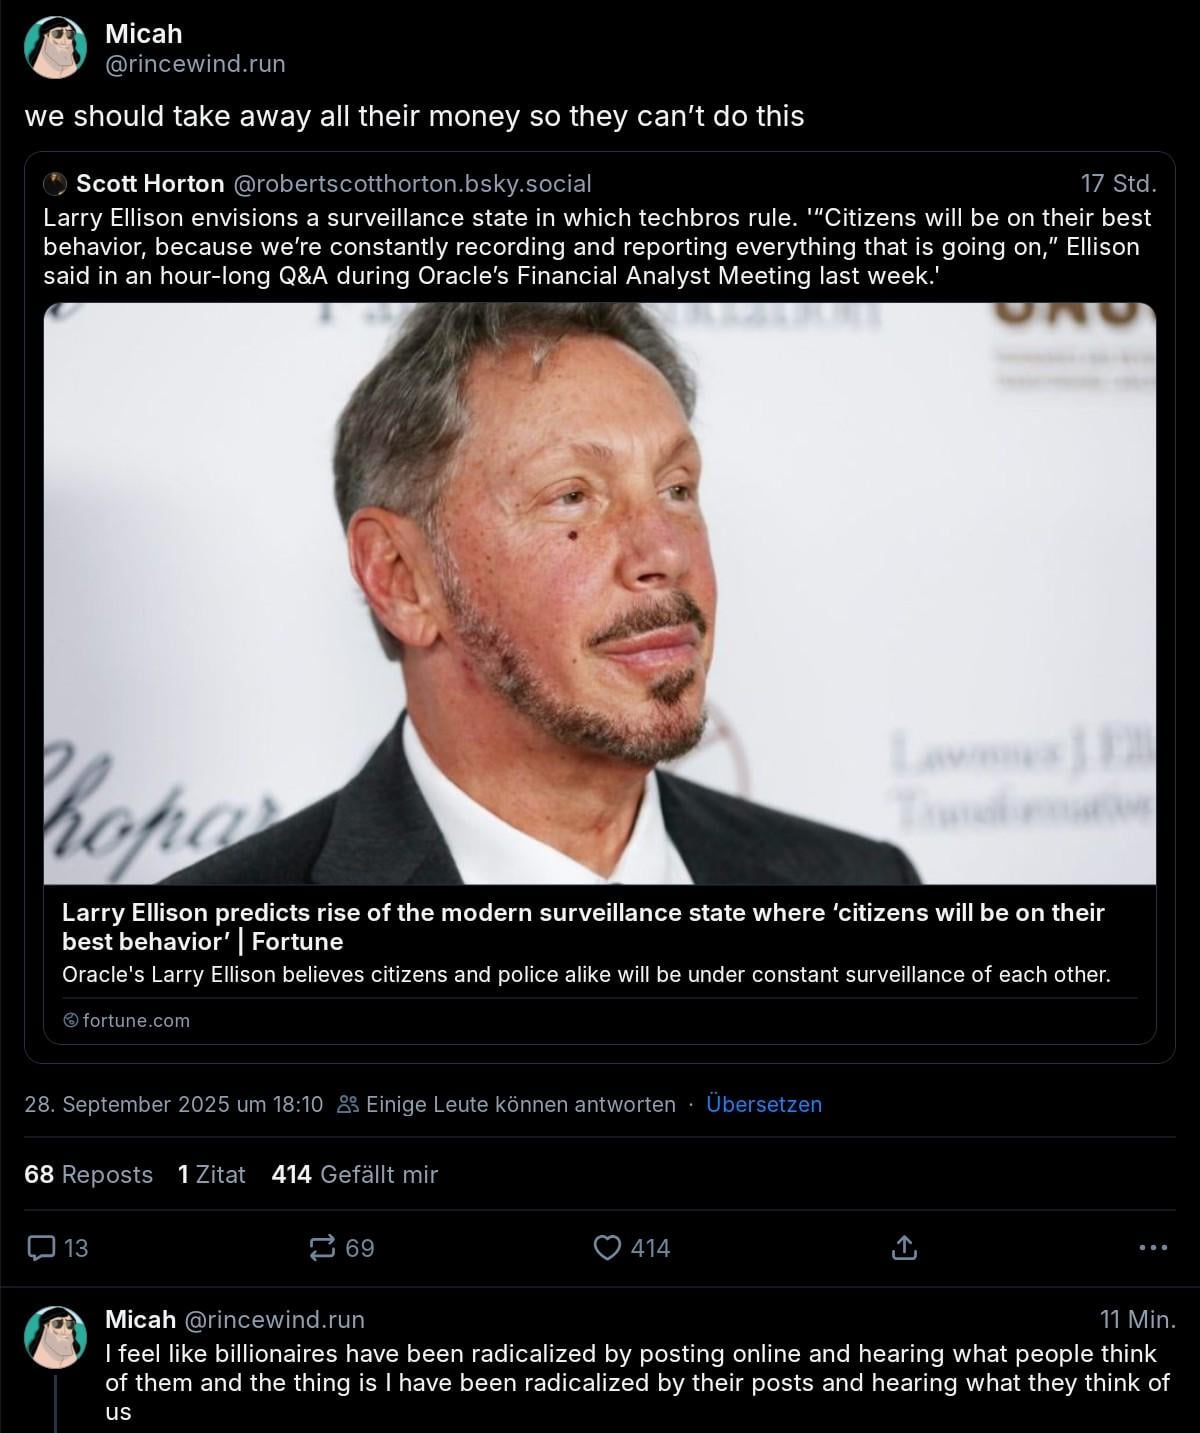Open the 11 Min. reply timestamp
Viewport: 1200px width, 1433px height.
click(x=1138, y=1319)
